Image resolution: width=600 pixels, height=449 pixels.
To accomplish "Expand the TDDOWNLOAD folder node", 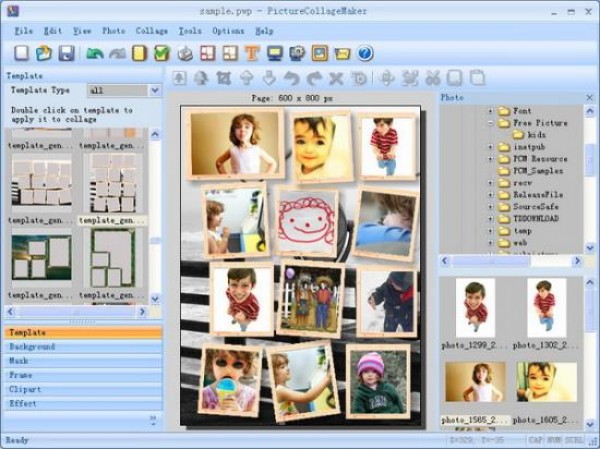I will [490, 219].
